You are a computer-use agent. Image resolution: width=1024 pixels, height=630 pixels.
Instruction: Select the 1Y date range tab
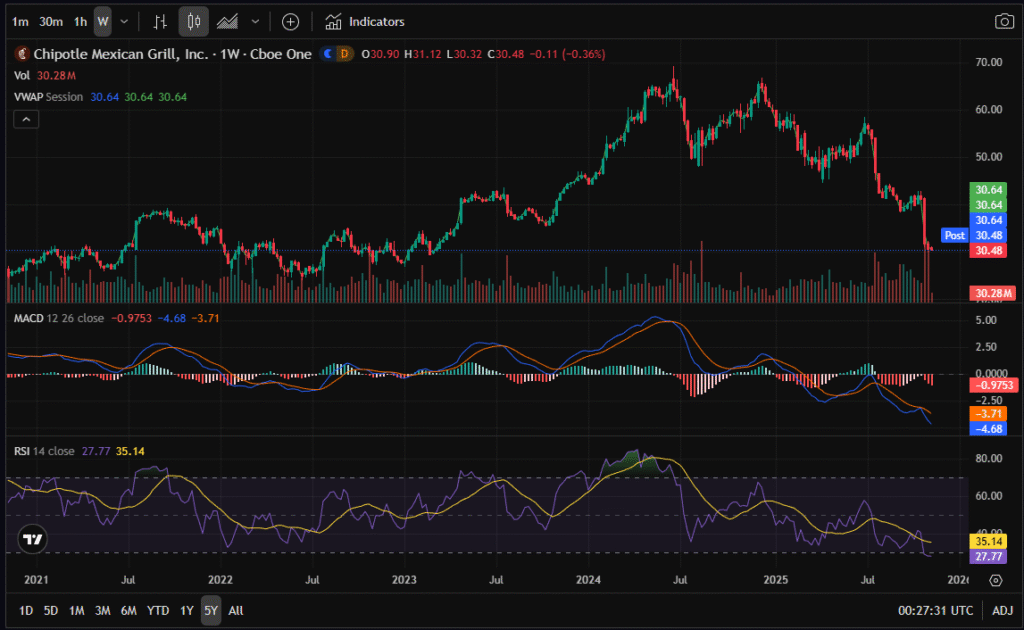(187, 610)
